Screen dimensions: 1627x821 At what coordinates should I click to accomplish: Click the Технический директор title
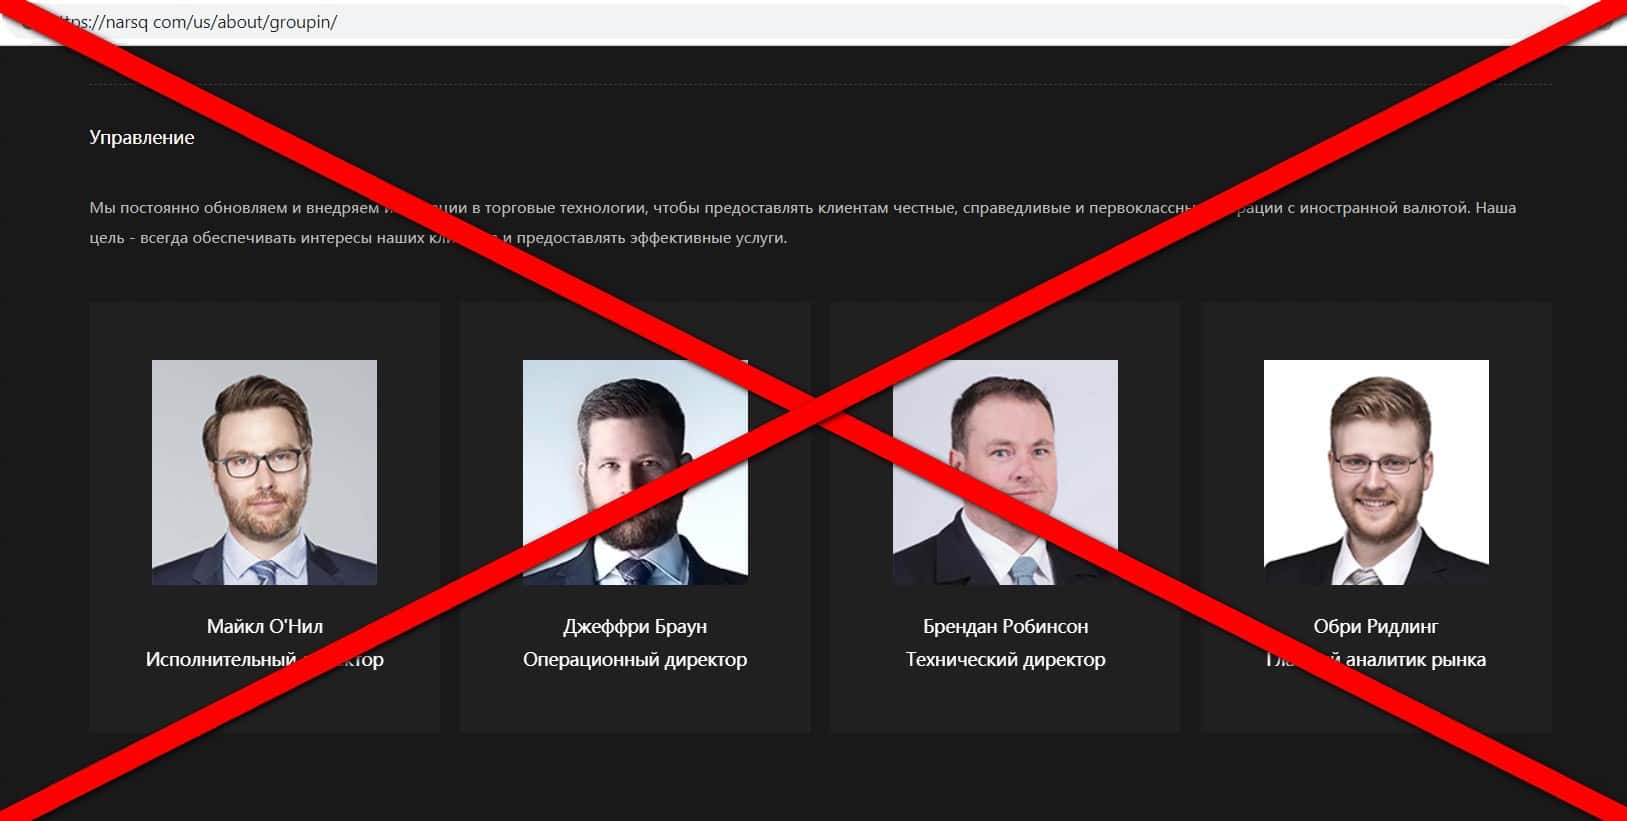[1005, 660]
